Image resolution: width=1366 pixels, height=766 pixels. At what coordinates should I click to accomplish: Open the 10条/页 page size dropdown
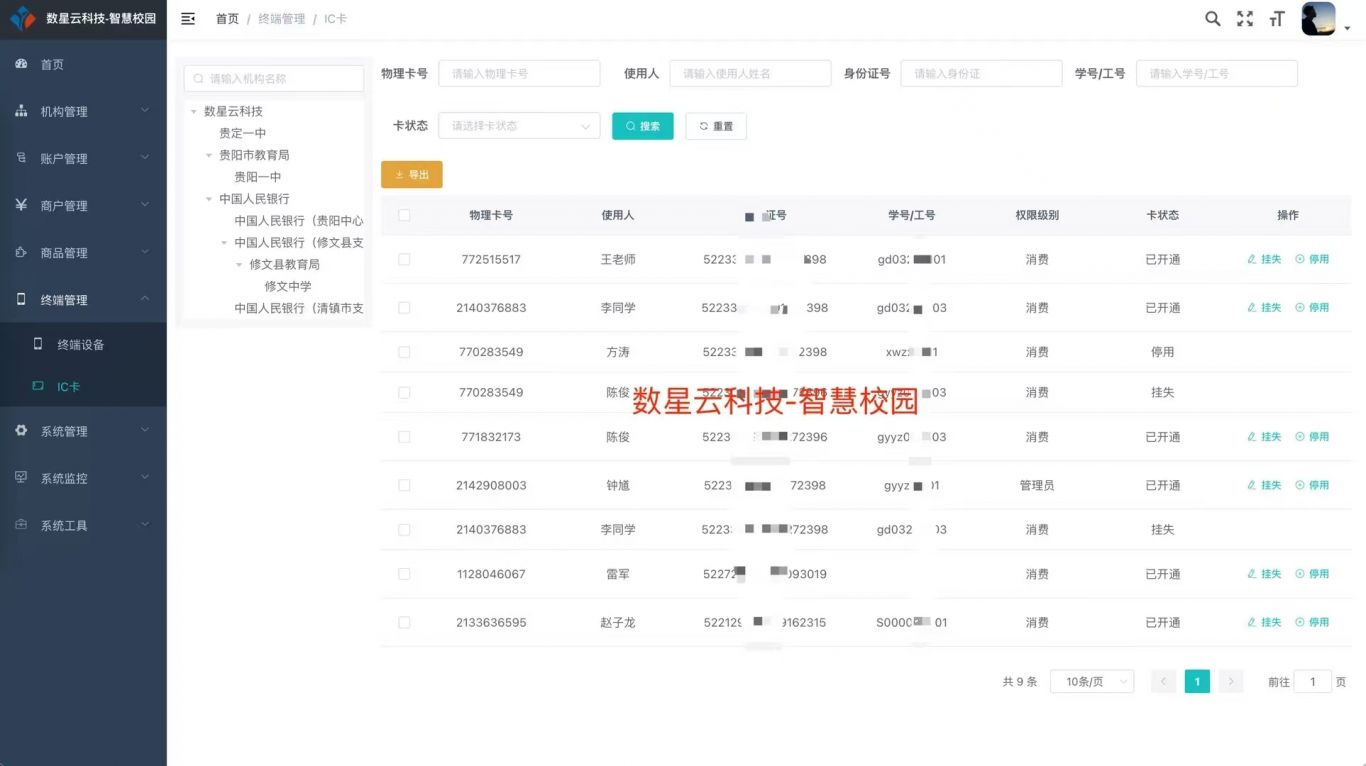point(1092,682)
